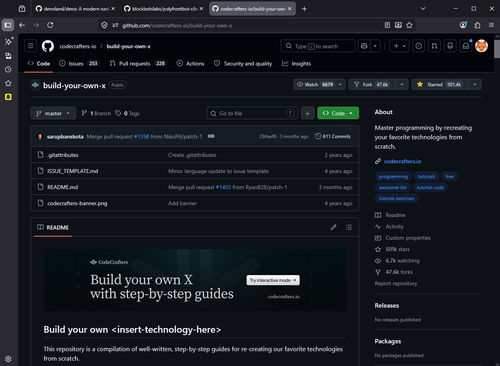
Task: Click the browser address bar URL
Action: coord(177,25)
